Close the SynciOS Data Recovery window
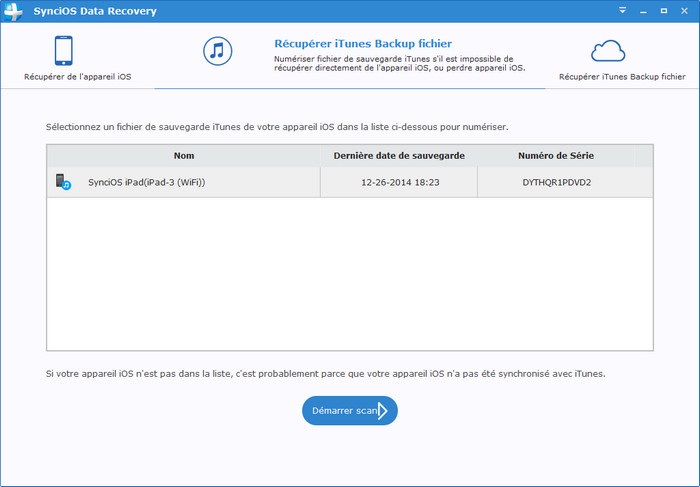Image resolution: width=700 pixels, height=487 pixels. 684,11
